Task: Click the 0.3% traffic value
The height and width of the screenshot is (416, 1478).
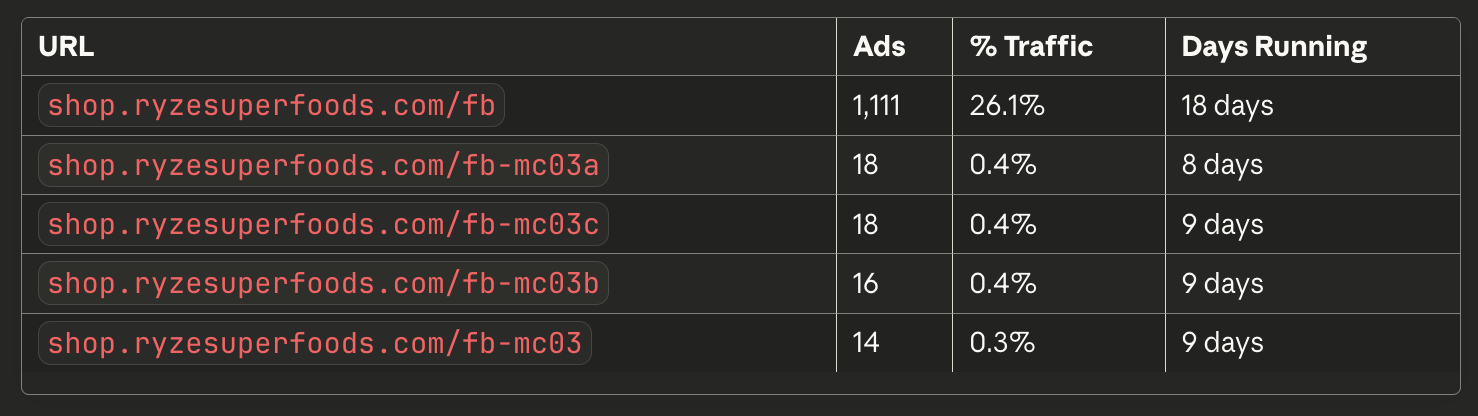Action: pos(1002,343)
